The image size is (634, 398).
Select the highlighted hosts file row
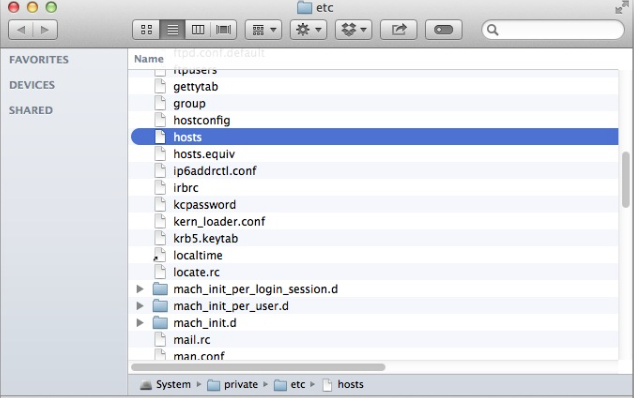(x=374, y=137)
